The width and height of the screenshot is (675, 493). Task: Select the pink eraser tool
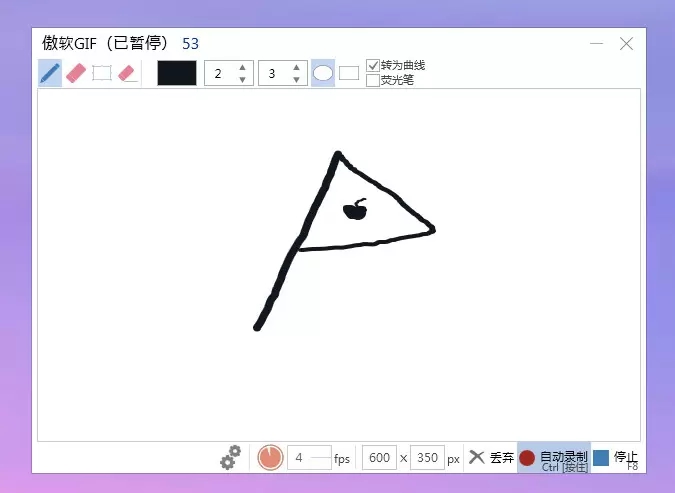coord(76,73)
